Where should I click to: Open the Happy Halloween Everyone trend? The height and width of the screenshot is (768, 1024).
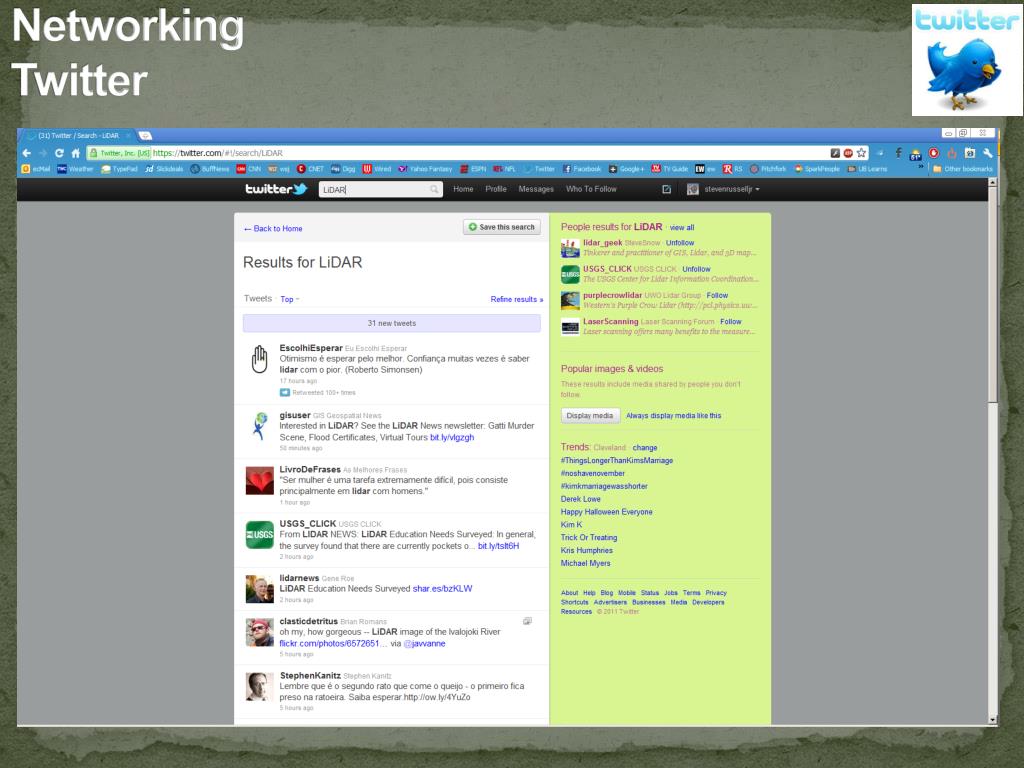[606, 512]
